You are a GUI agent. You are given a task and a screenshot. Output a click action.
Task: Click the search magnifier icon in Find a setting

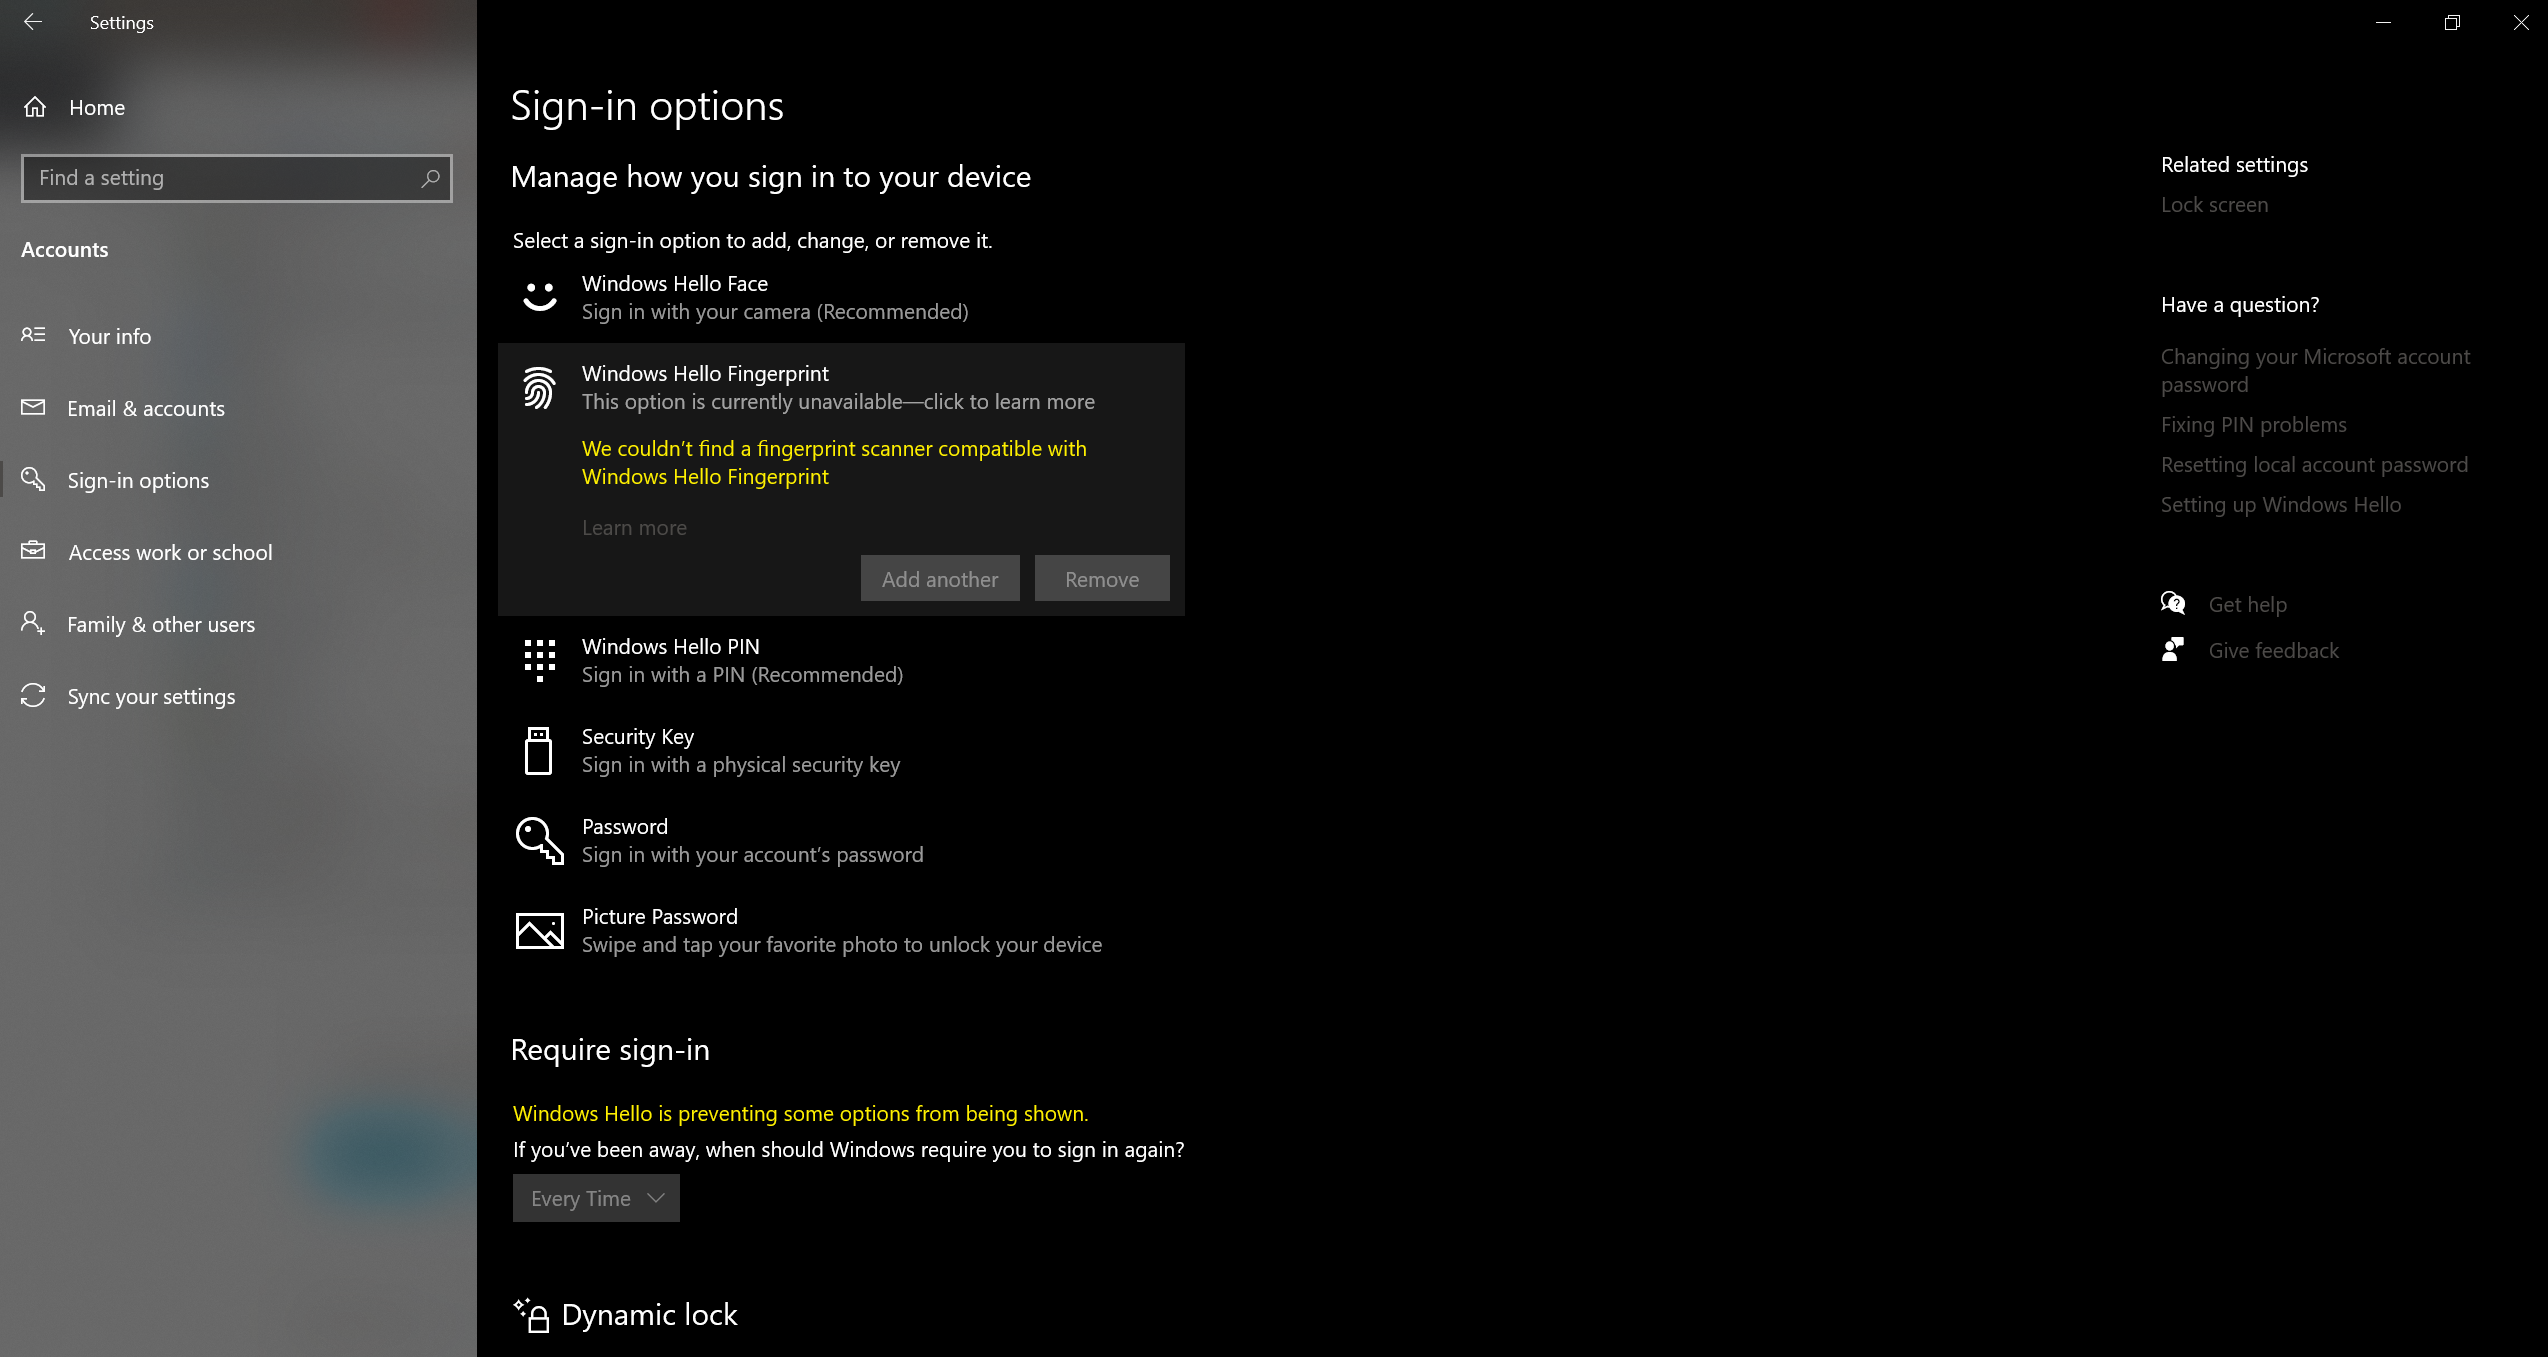coord(430,178)
